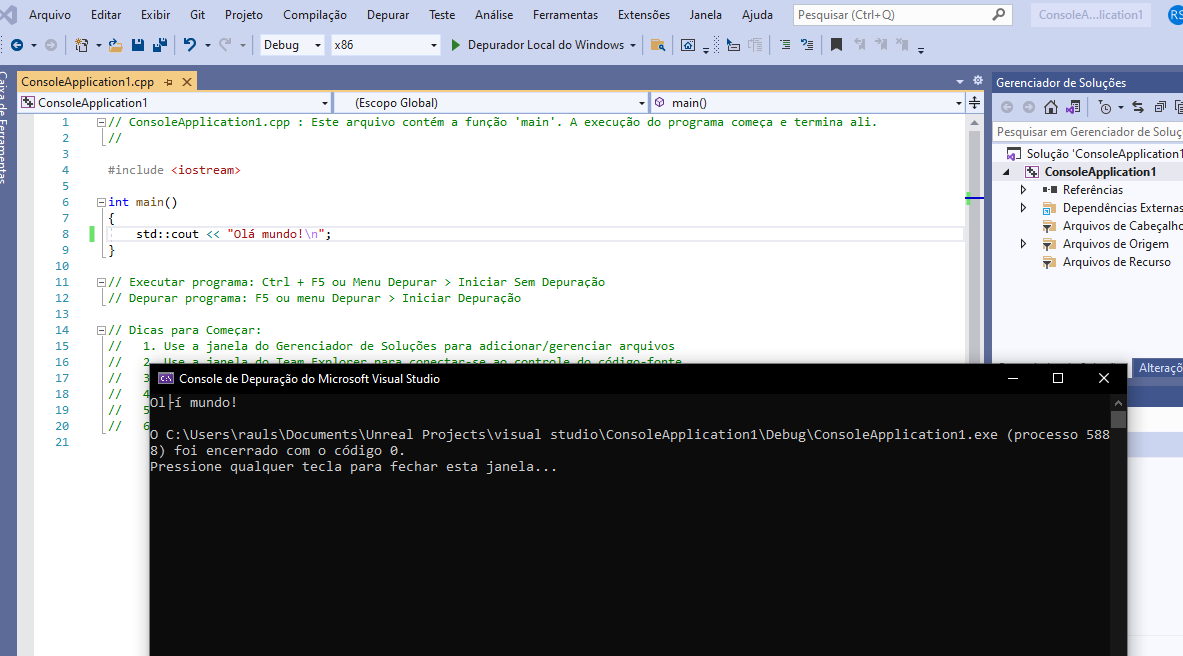Click the Solution Explorer home icon

click(x=1050, y=107)
